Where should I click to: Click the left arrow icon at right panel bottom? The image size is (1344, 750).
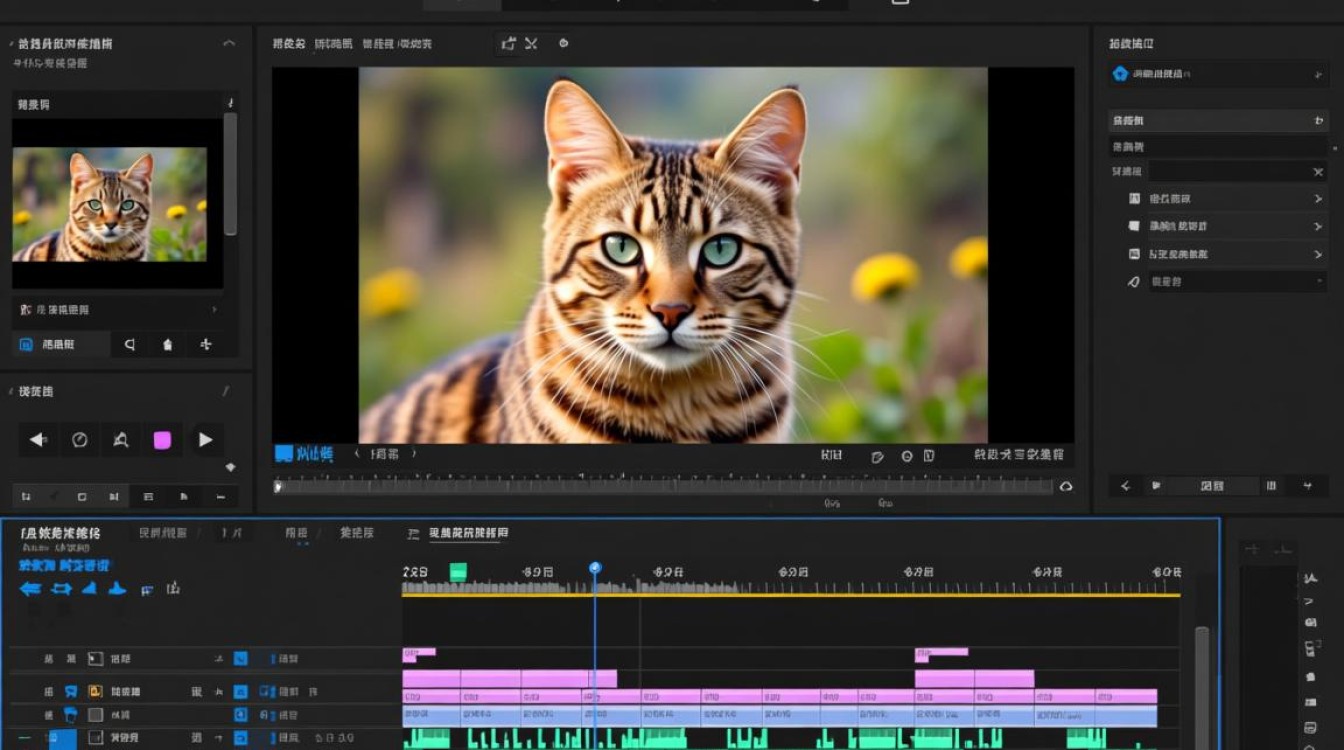1126,486
